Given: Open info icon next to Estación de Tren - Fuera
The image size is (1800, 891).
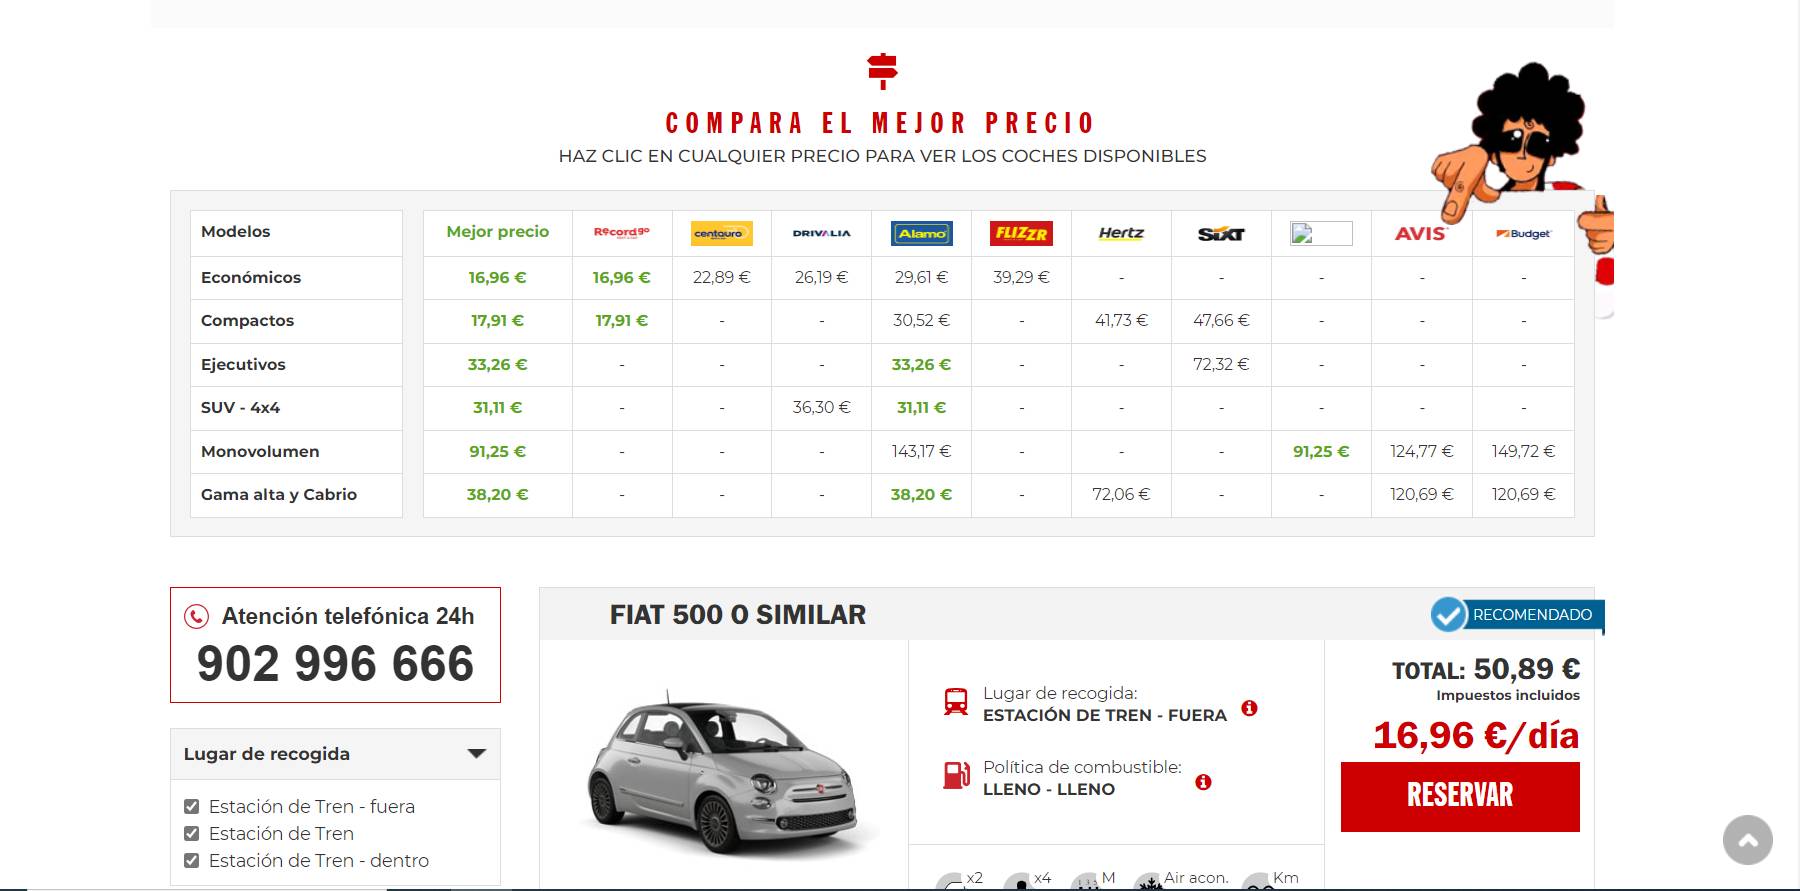Looking at the screenshot, I should click(1249, 708).
